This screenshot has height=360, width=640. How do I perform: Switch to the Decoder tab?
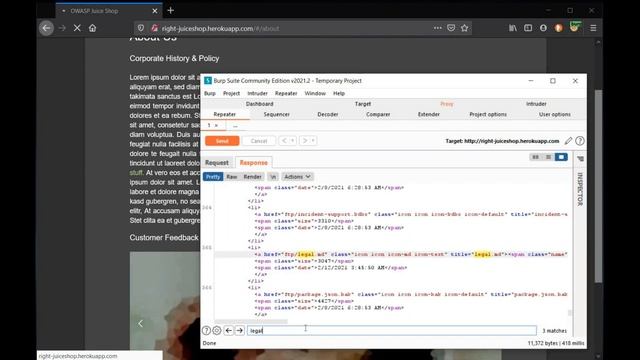(328, 115)
